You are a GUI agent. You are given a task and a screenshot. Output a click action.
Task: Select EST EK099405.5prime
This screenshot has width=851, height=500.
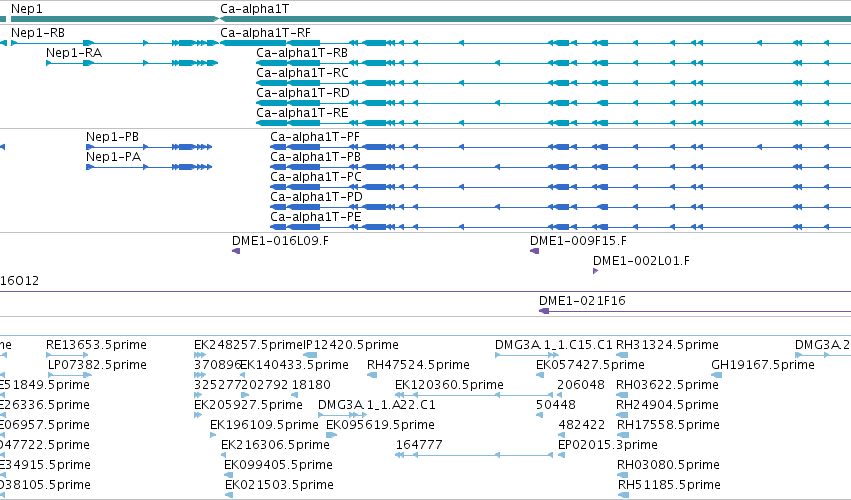click(x=278, y=466)
